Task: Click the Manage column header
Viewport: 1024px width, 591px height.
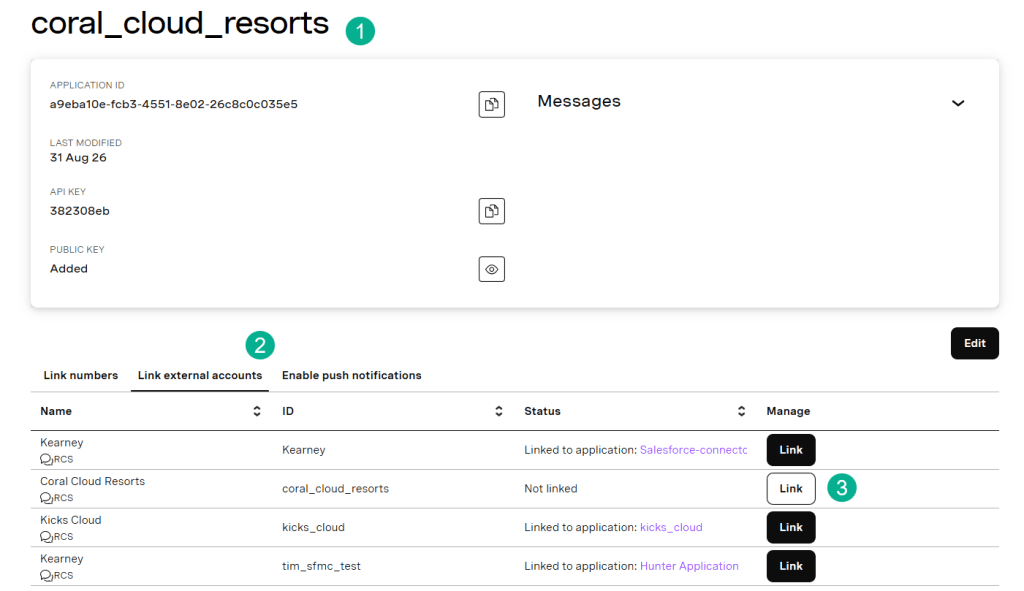Action: [x=788, y=411]
